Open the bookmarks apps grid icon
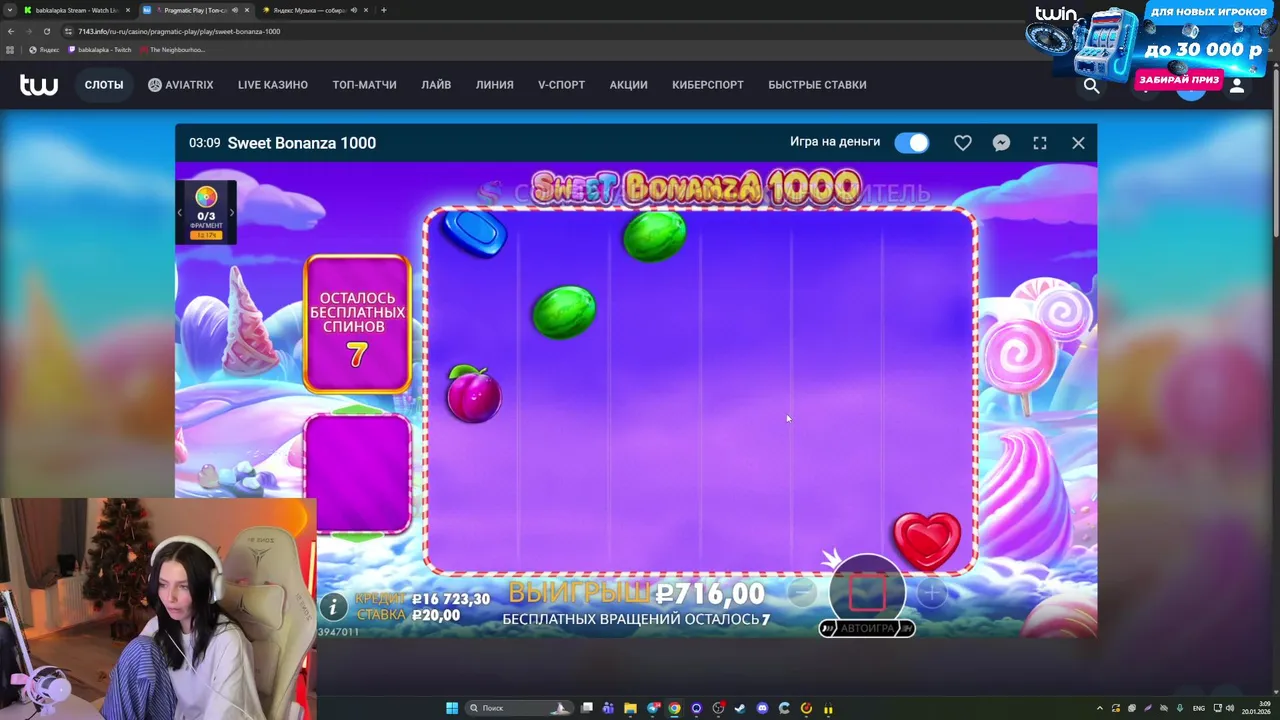Image resolution: width=1280 pixels, height=720 pixels. coord(11,49)
